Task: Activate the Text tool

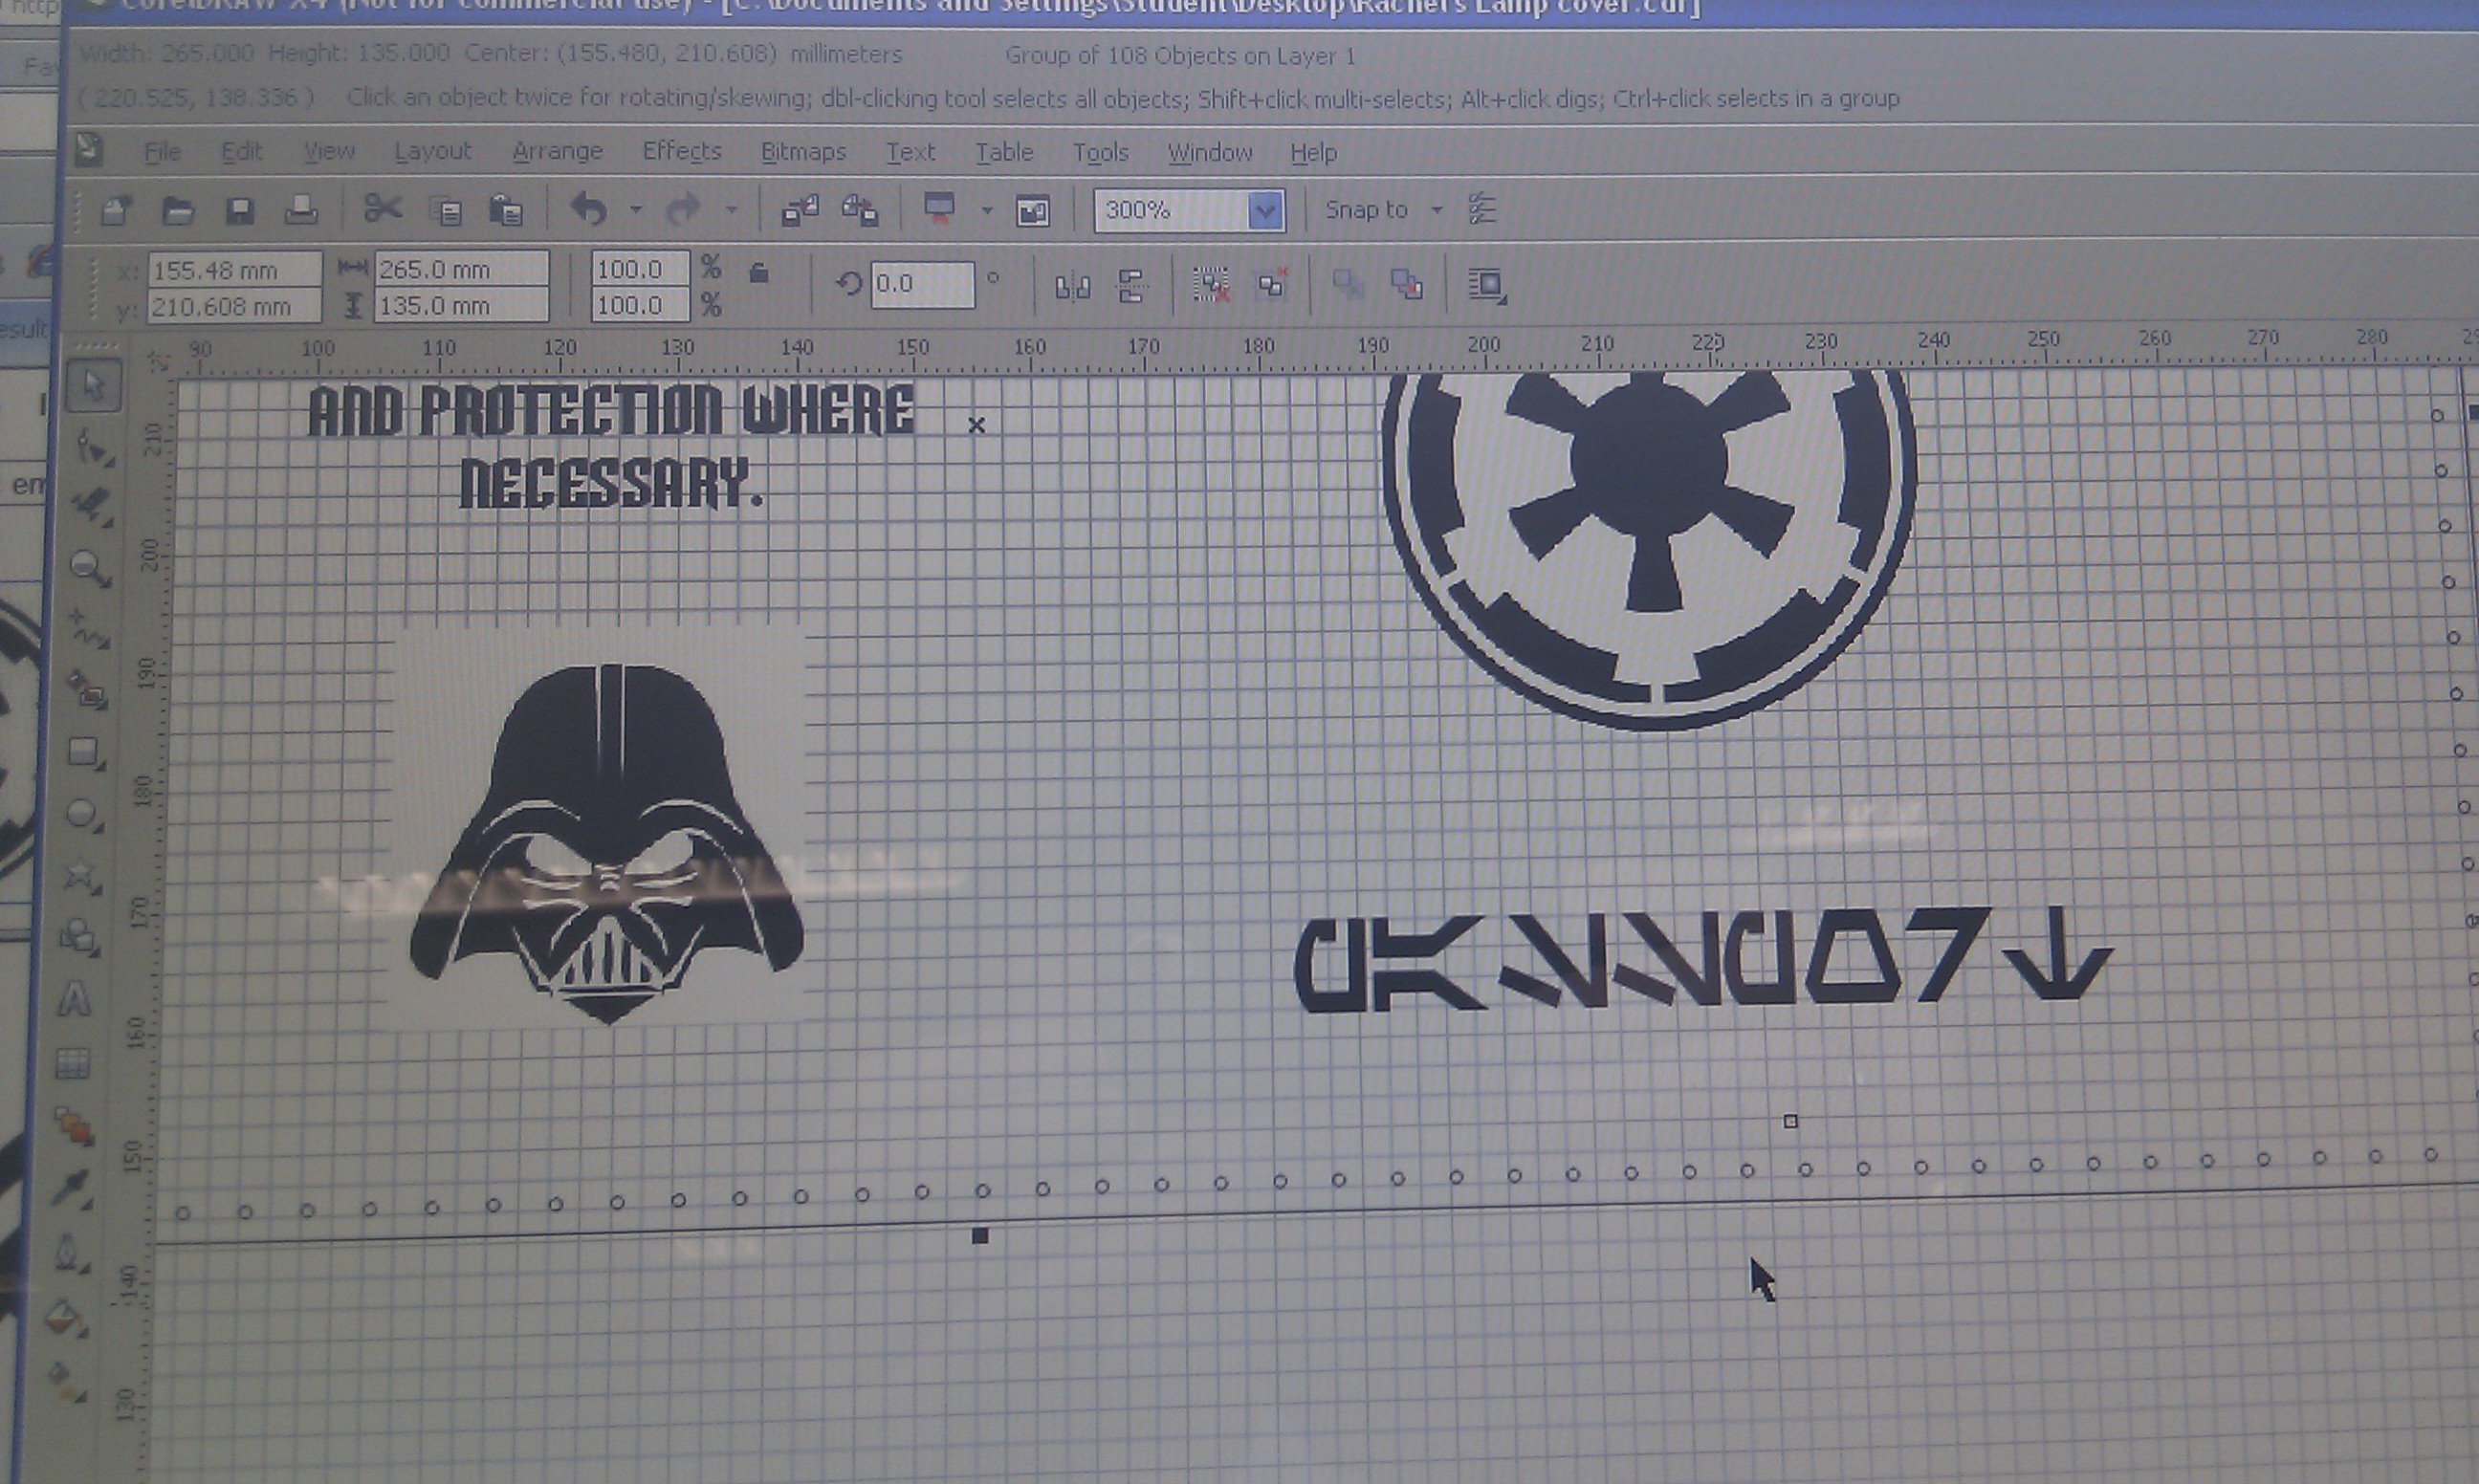Action: [76, 1000]
